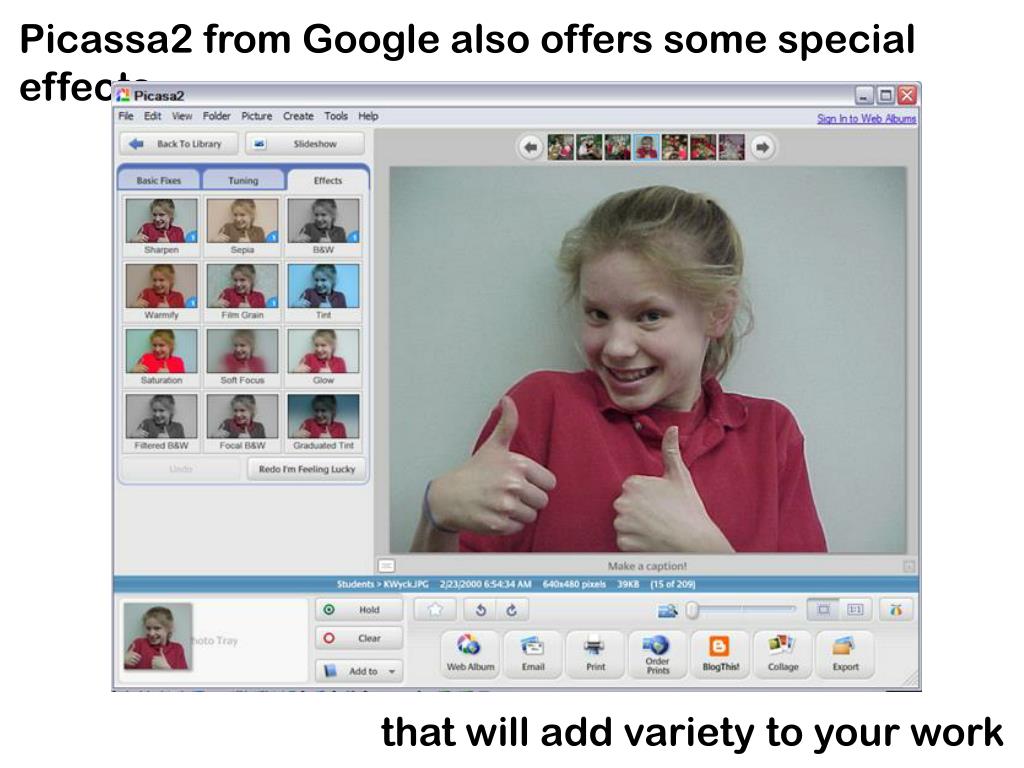The height and width of the screenshot is (768, 1024).
Task: Rotate photo clockwise
Action: [x=511, y=610]
